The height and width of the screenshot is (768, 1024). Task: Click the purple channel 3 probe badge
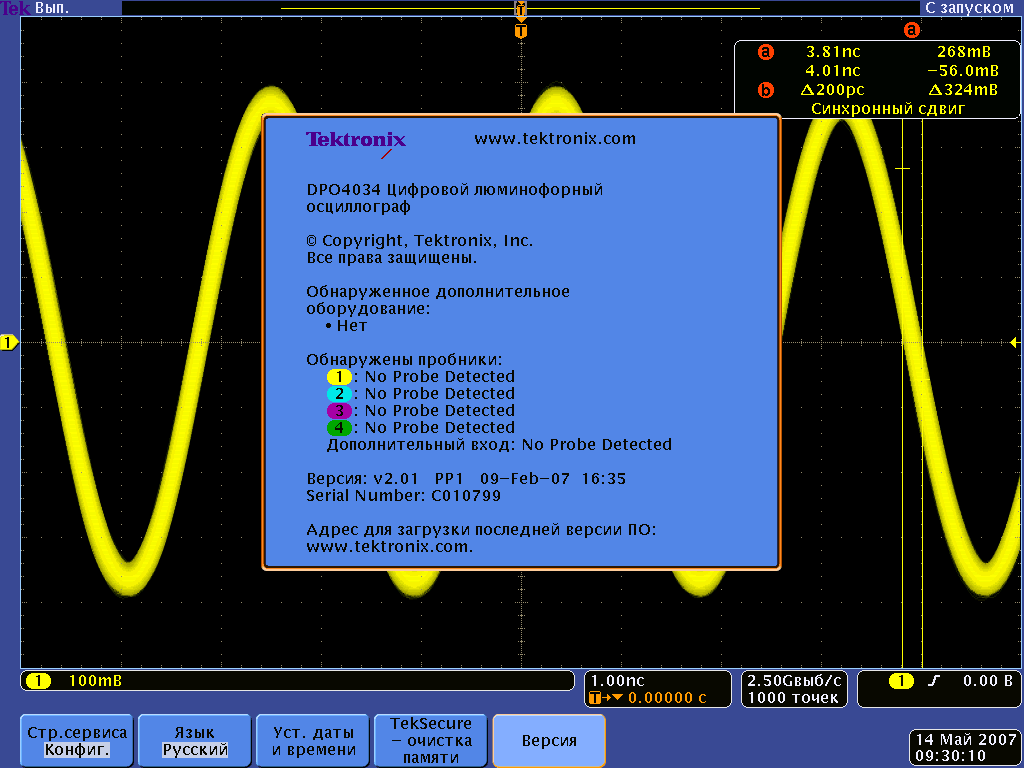click(x=341, y=411)
